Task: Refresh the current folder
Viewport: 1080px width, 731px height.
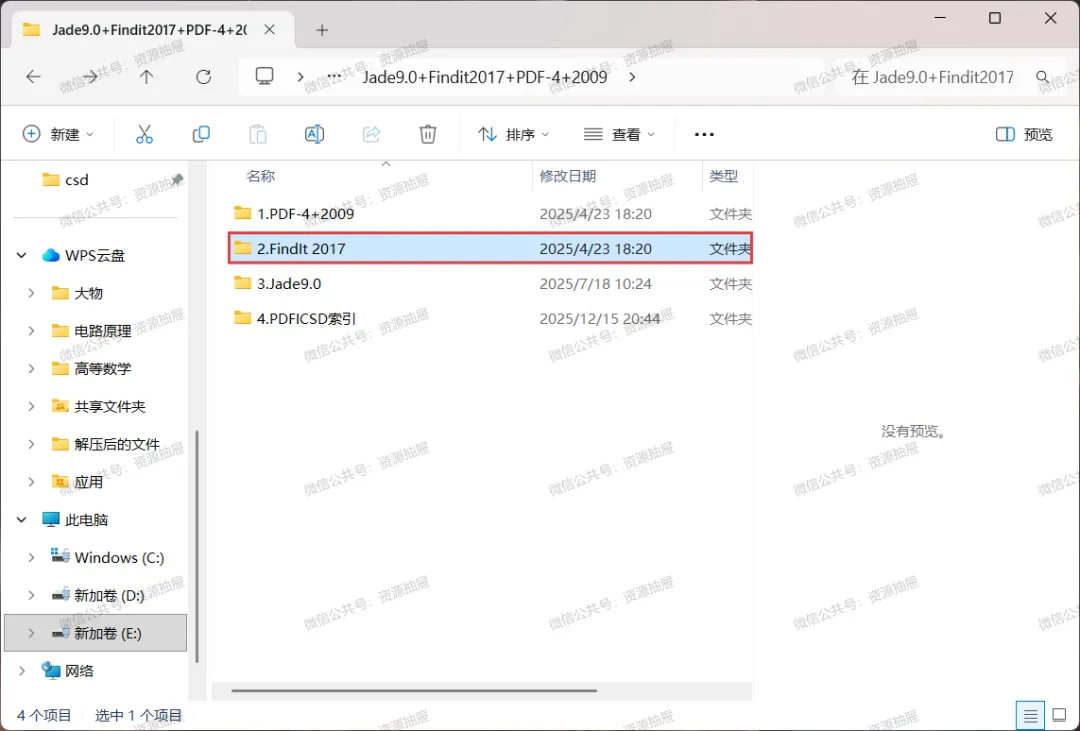Action: click(x=203, y=76)
